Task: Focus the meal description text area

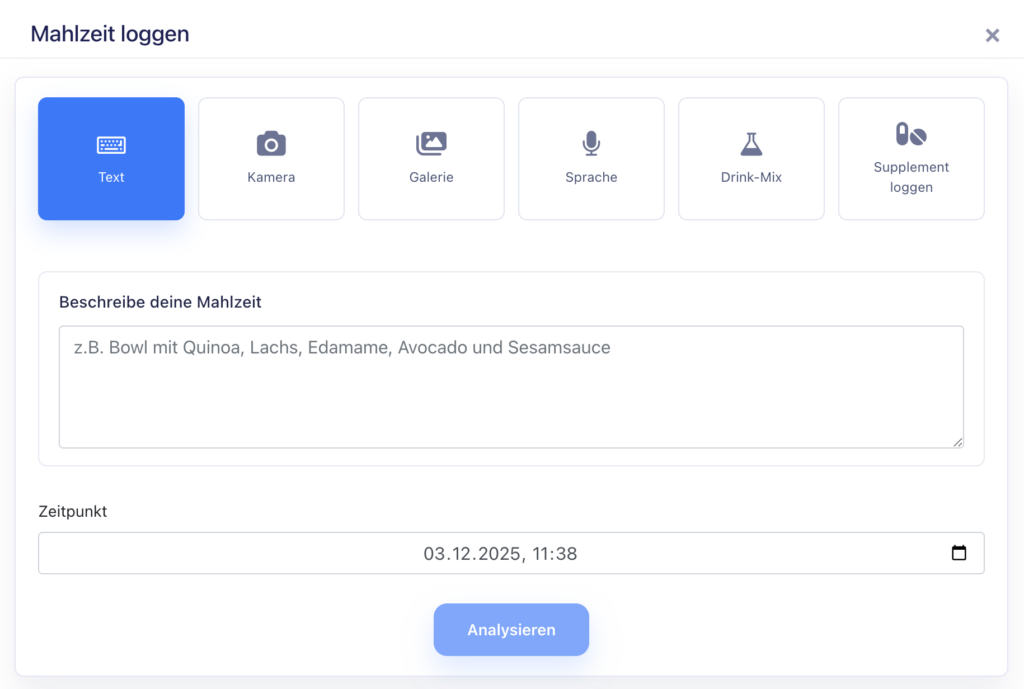Action: click(x=511, y=387)
